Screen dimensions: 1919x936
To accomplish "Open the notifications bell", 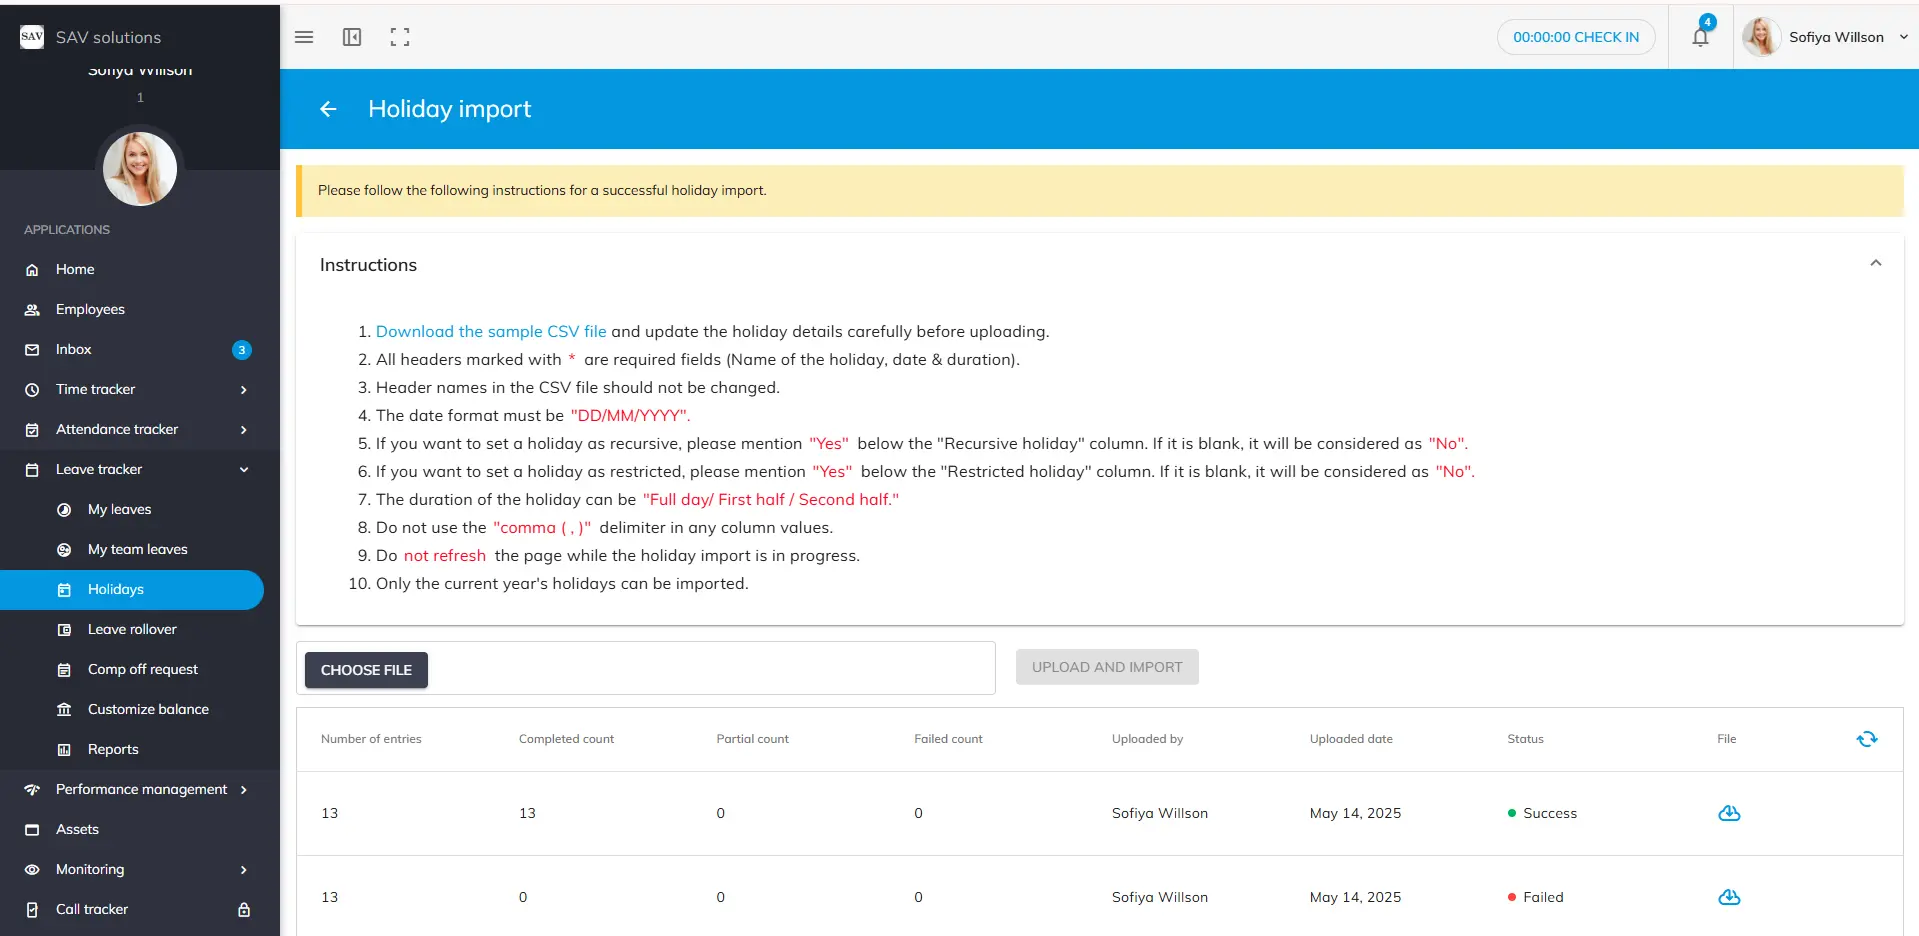I will point(1700,37).
